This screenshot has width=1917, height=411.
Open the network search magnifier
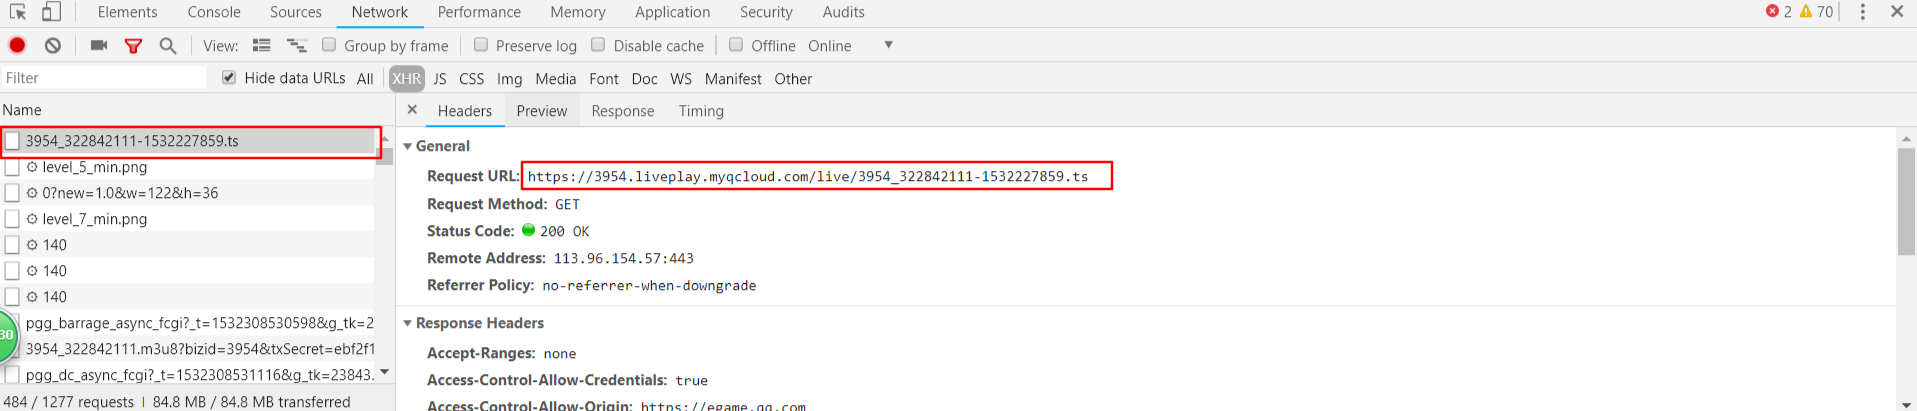click(x=168, y=45)
